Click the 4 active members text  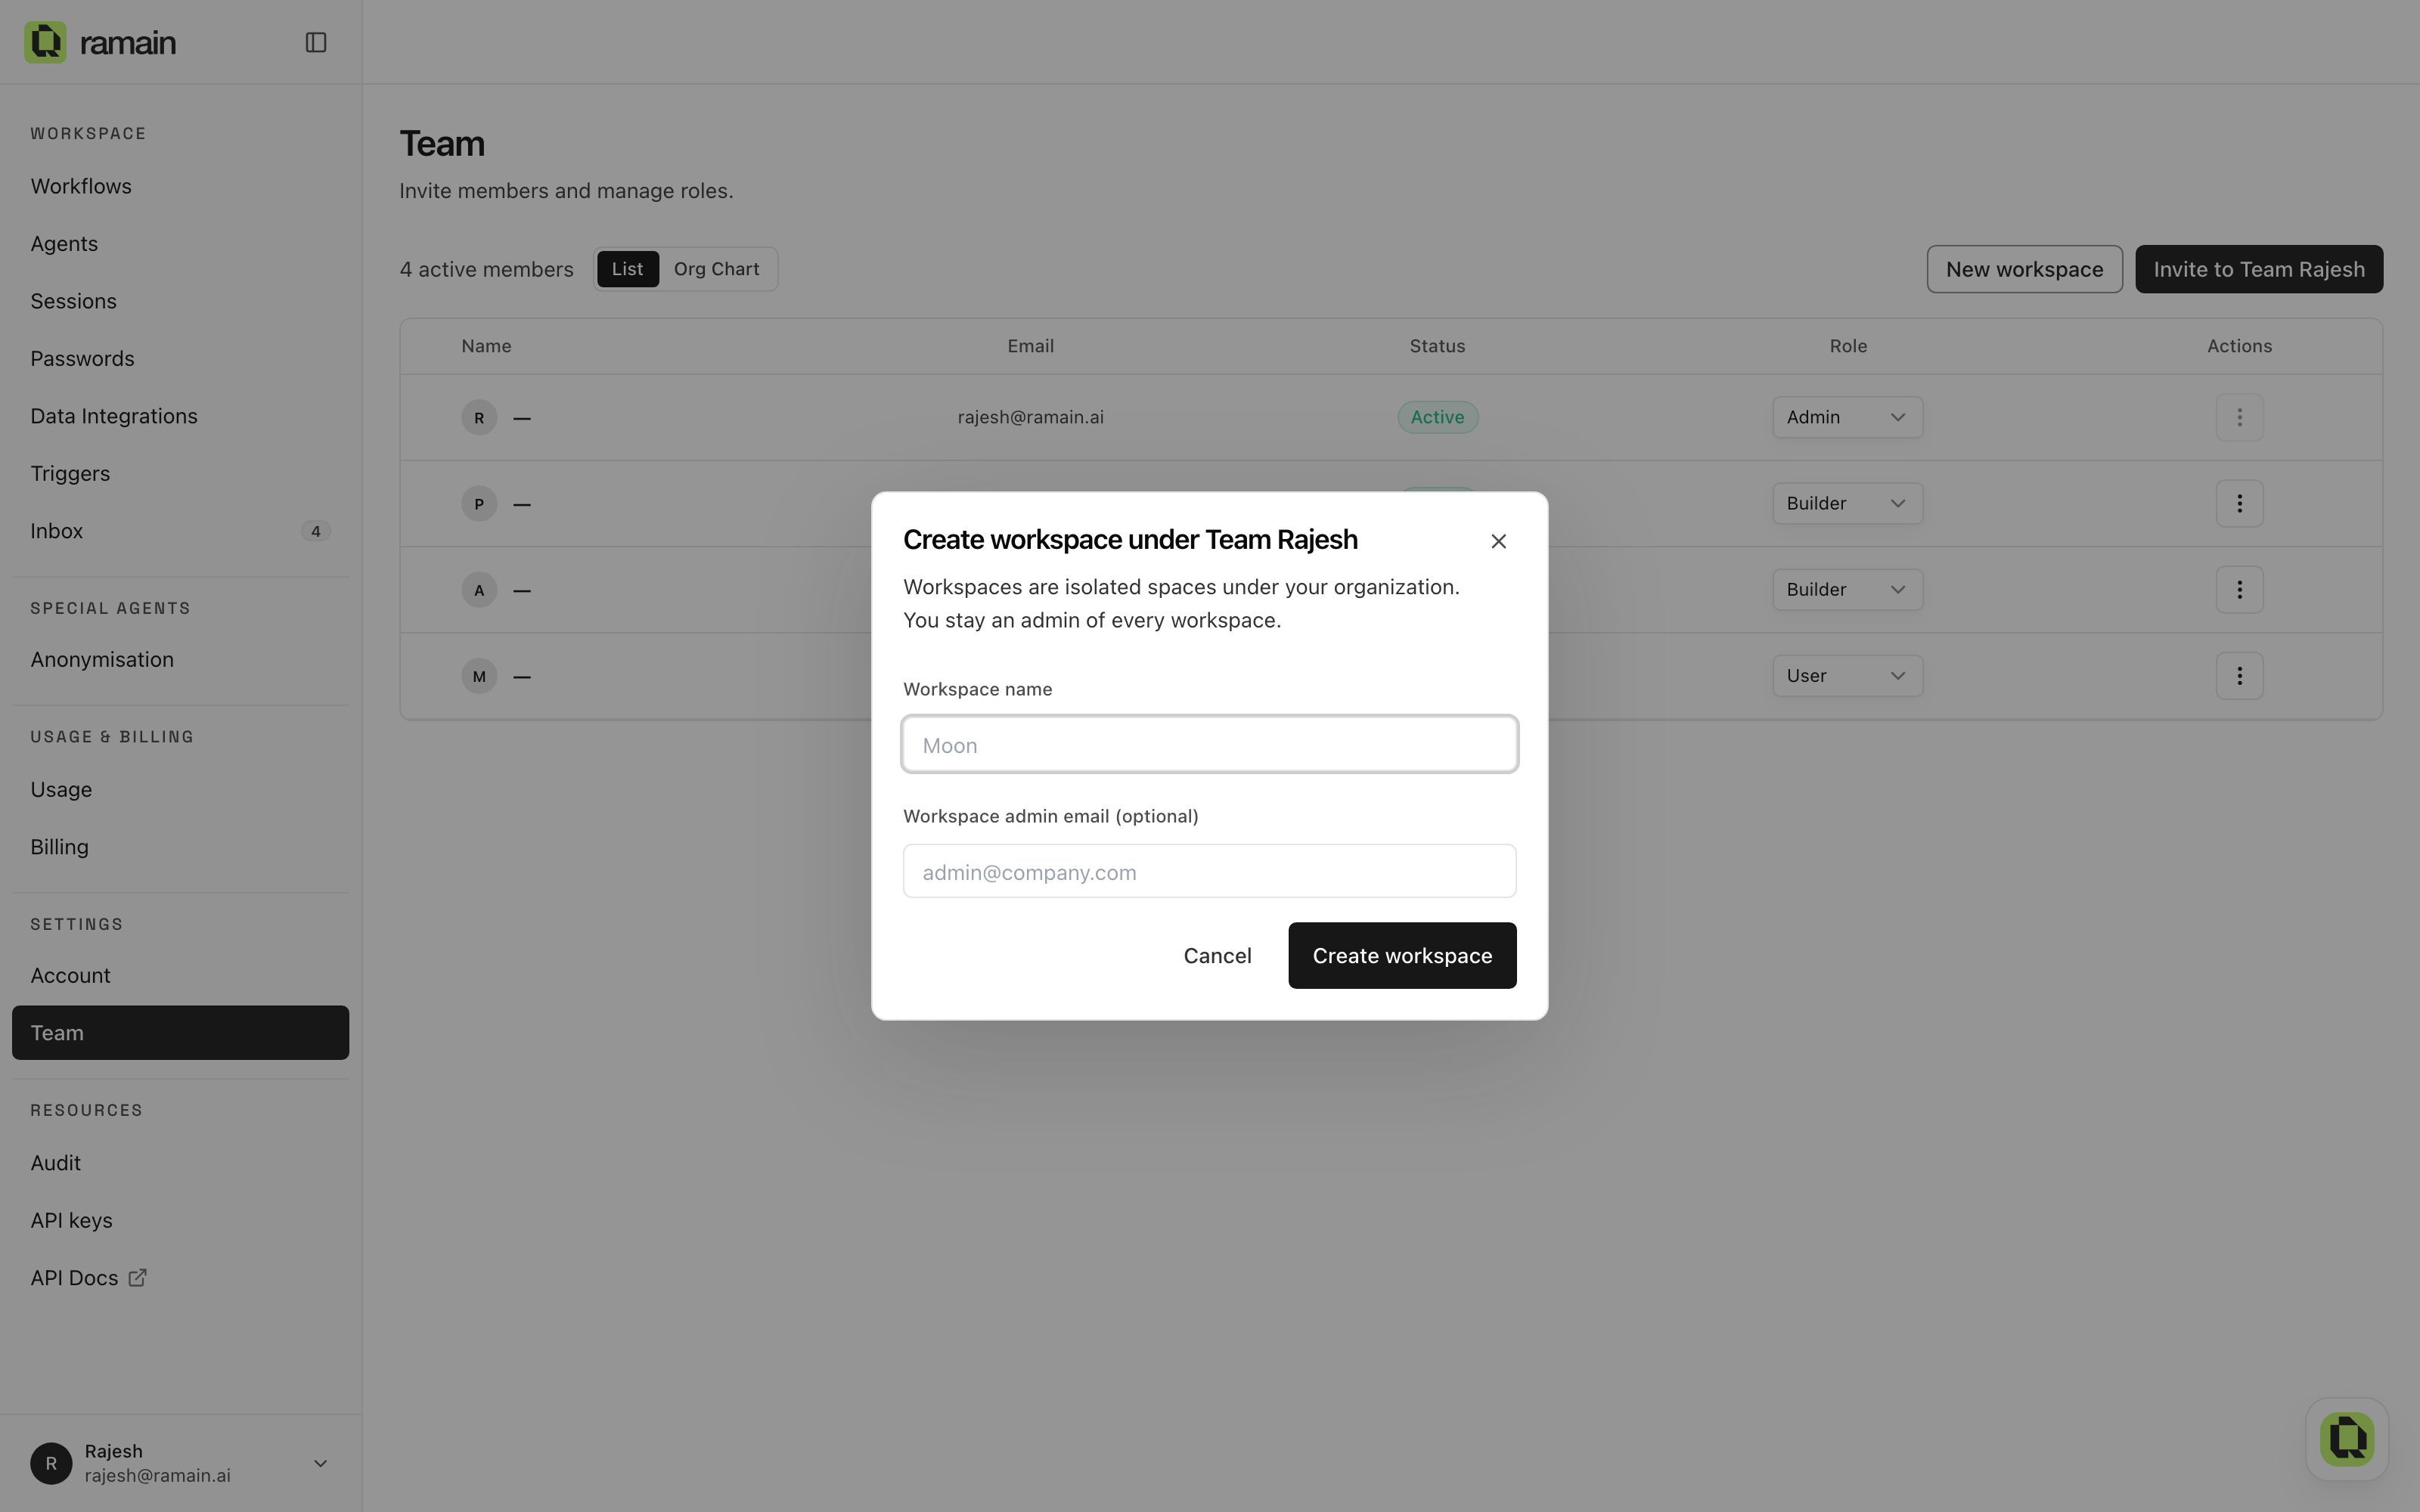pyautogui.click(x=486, y=269)
